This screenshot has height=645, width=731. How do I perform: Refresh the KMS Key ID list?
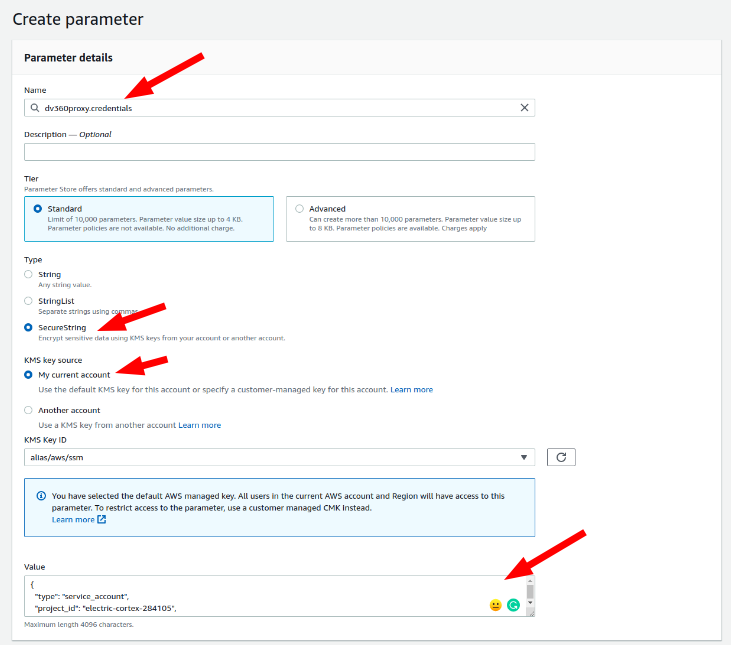561,457
